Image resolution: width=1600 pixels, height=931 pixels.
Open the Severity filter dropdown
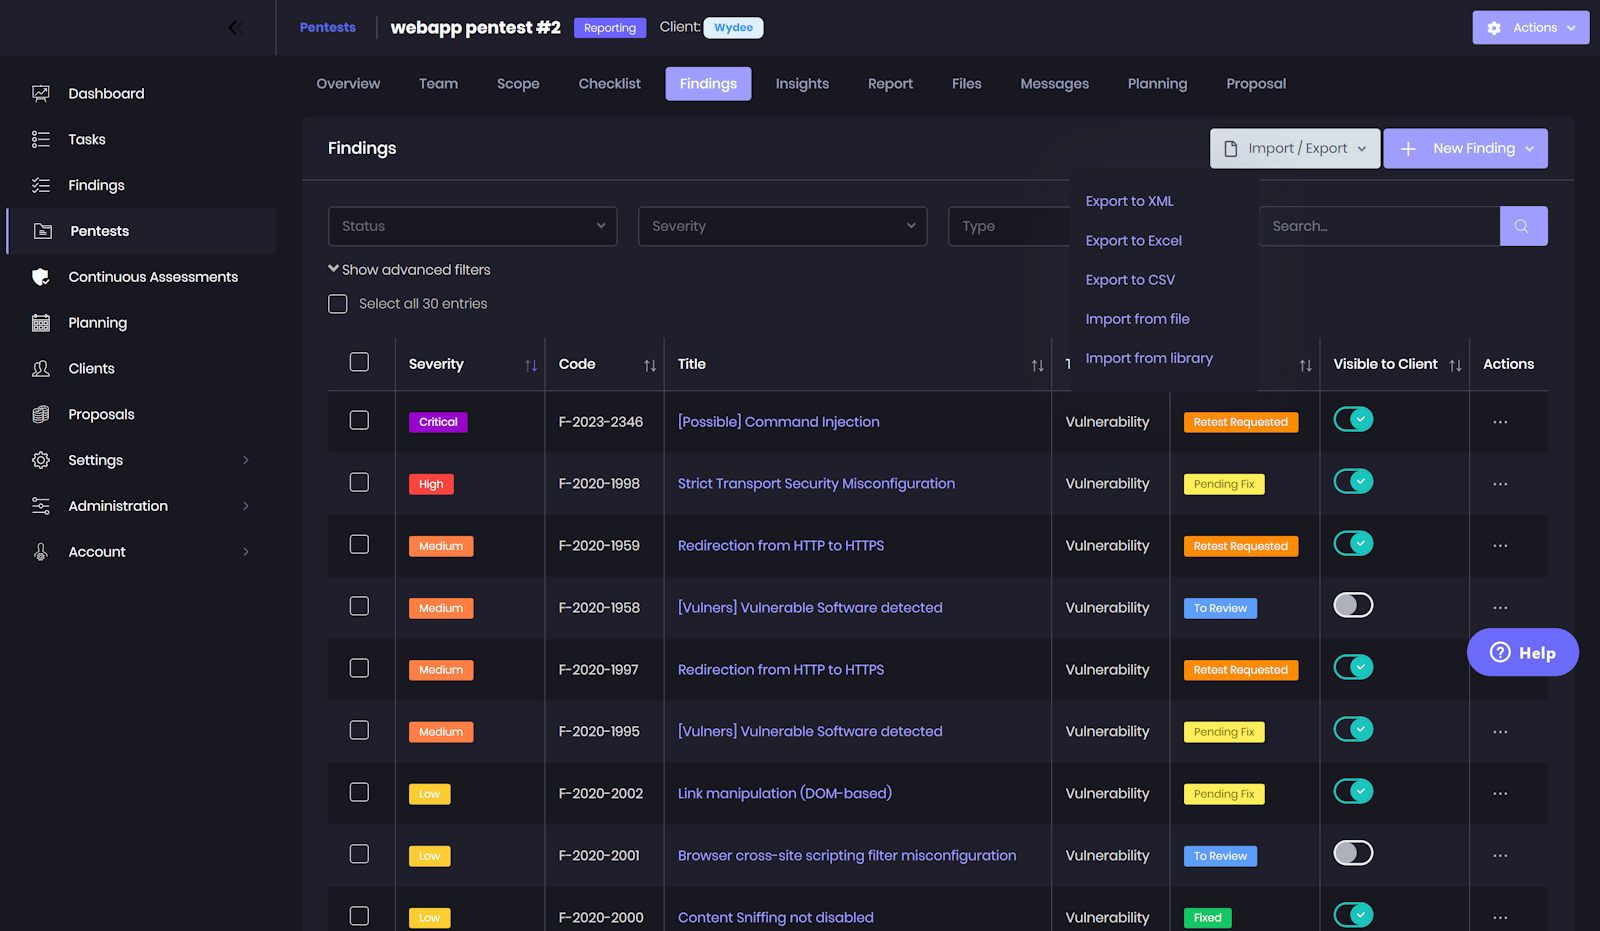coord(782,226)
